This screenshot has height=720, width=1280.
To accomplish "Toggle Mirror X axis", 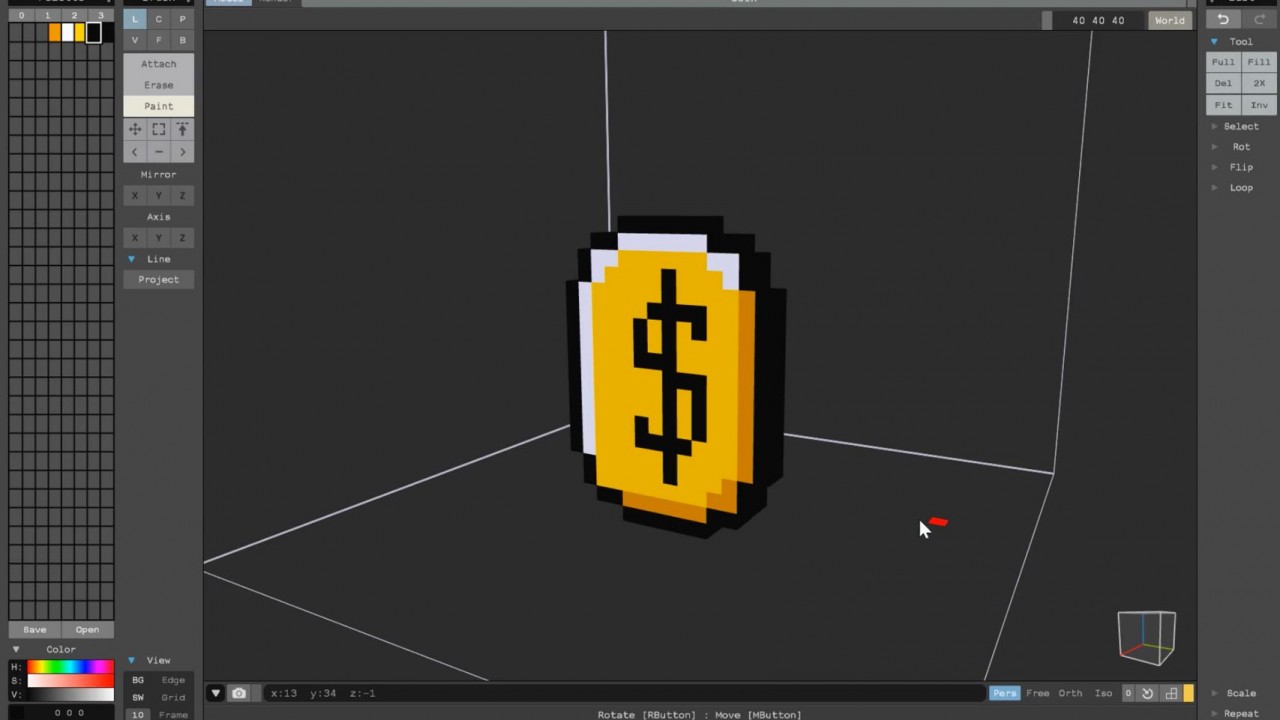I will (135, 196).
